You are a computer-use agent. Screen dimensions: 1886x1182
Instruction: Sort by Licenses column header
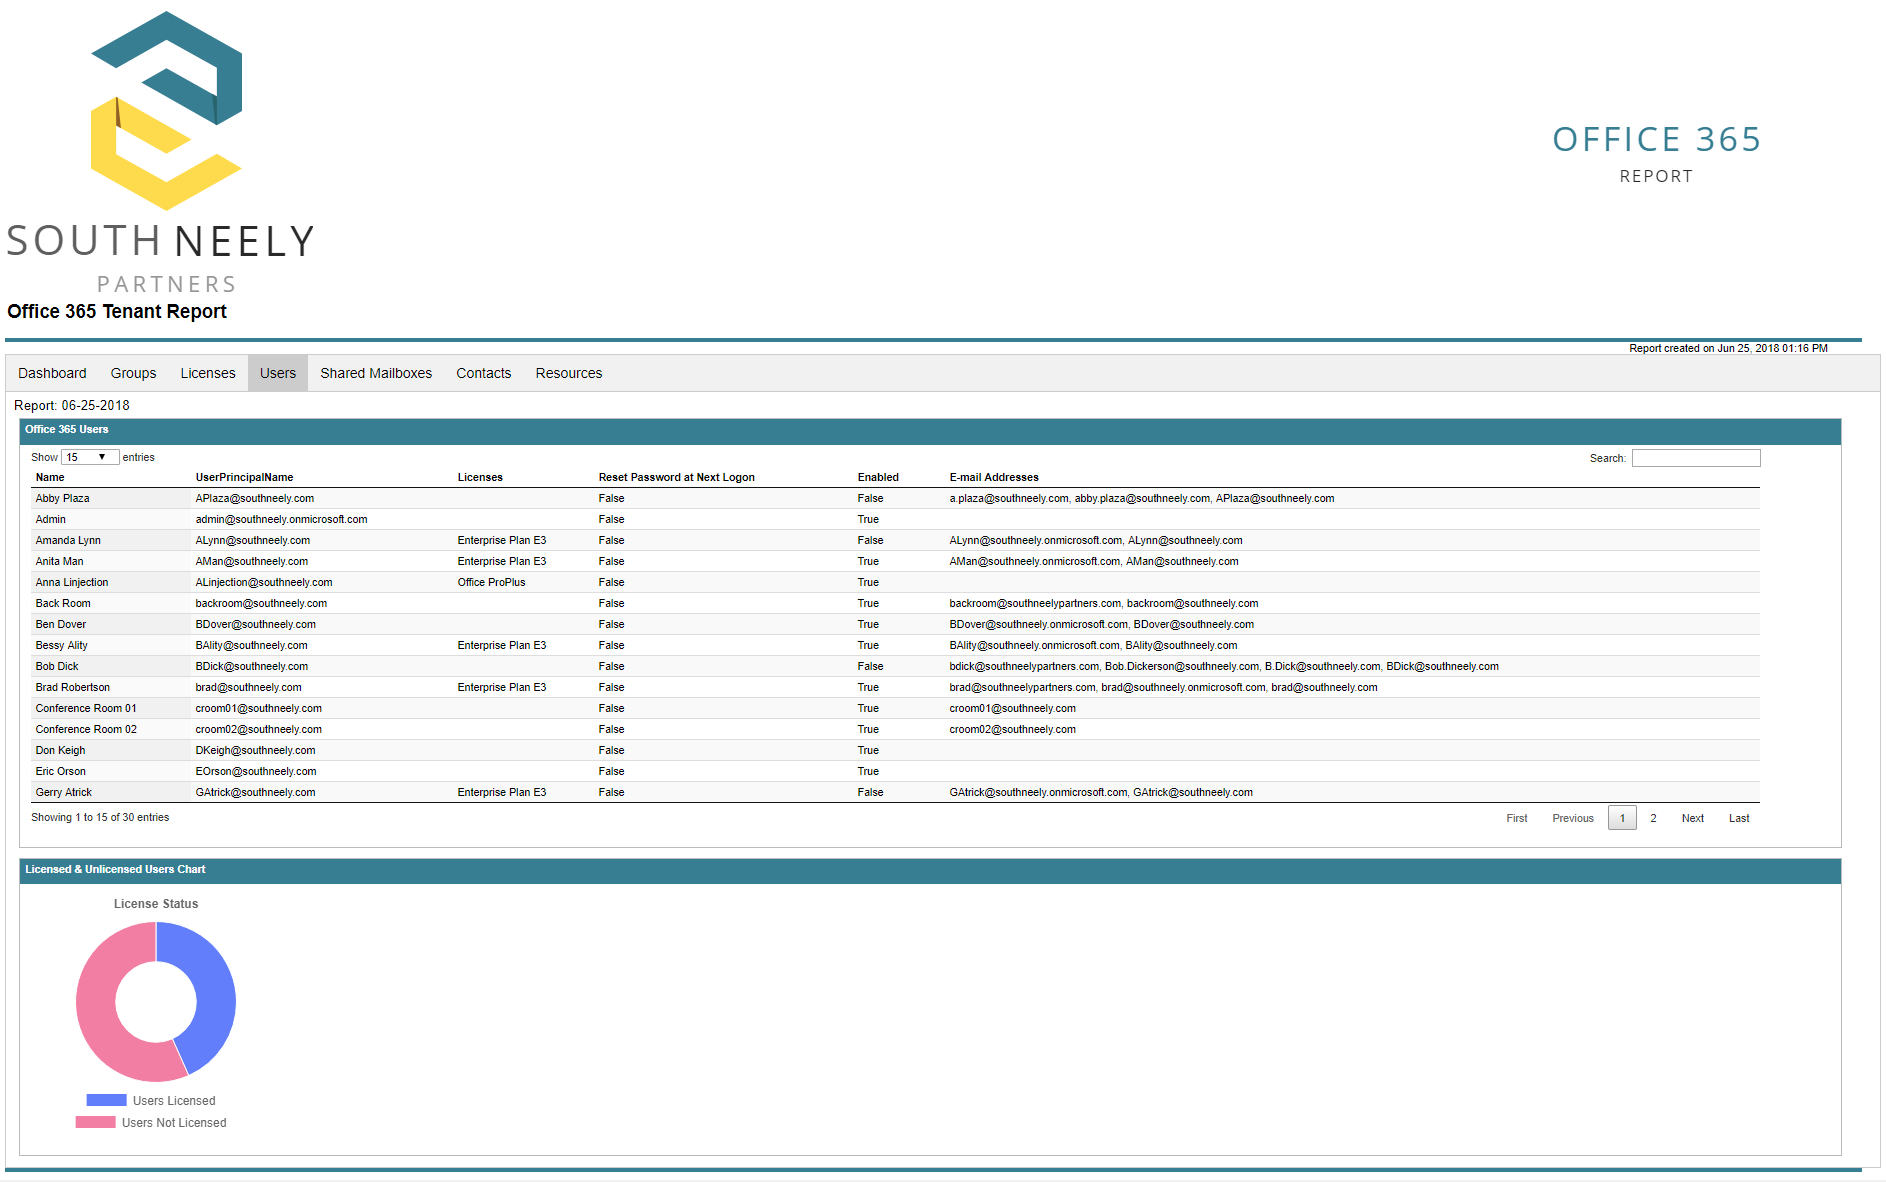[x=480, y=477]
